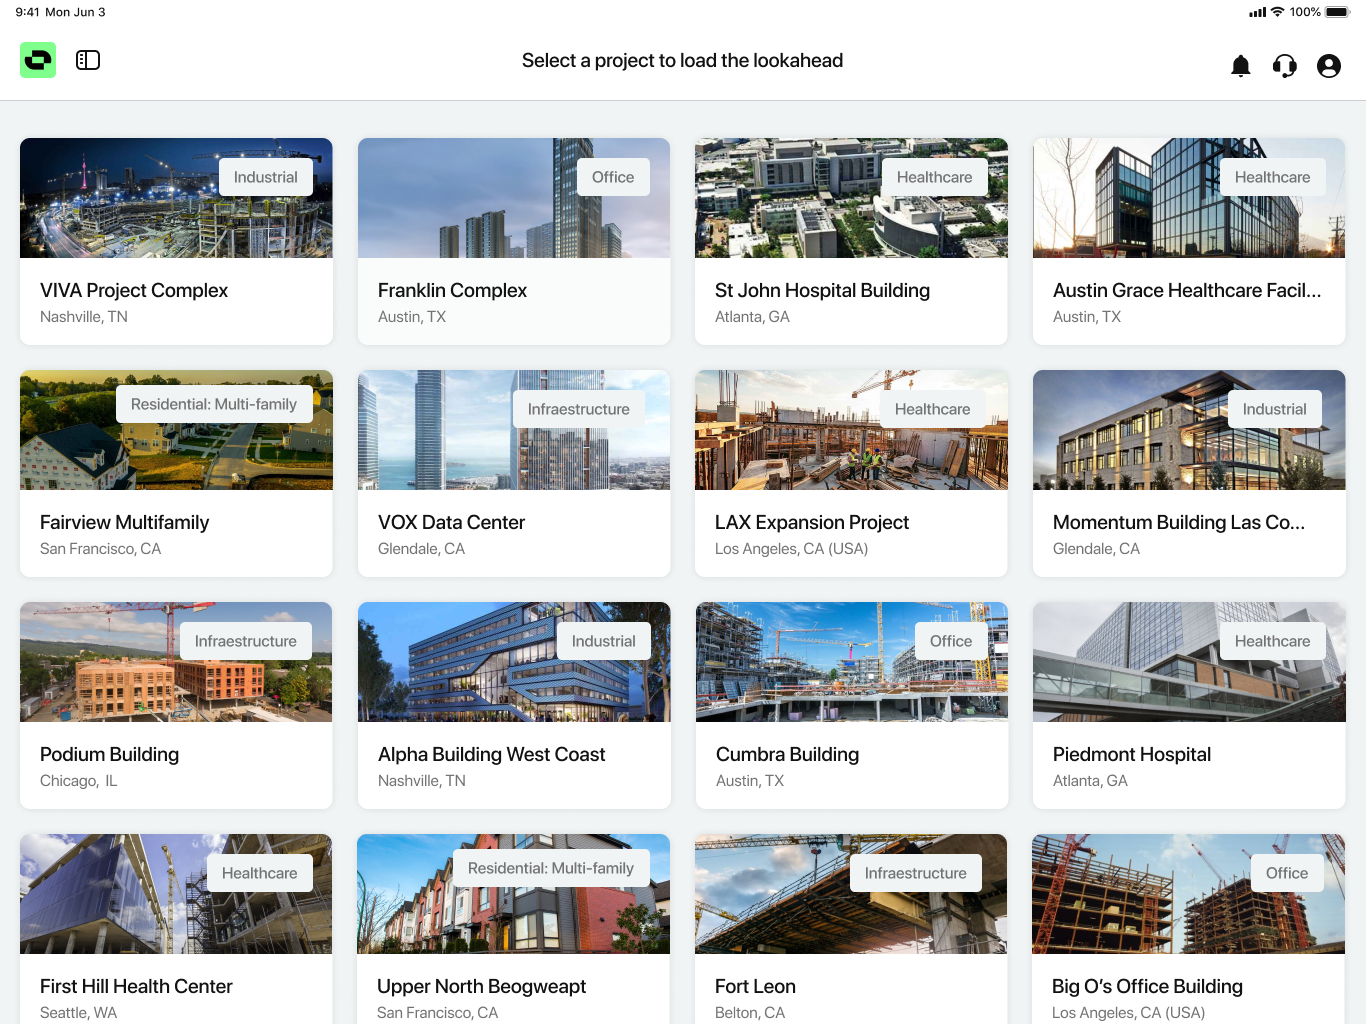Click the VOX Data Center thumbnail image
This screenshot has height=1024, width=1366.
514,430
